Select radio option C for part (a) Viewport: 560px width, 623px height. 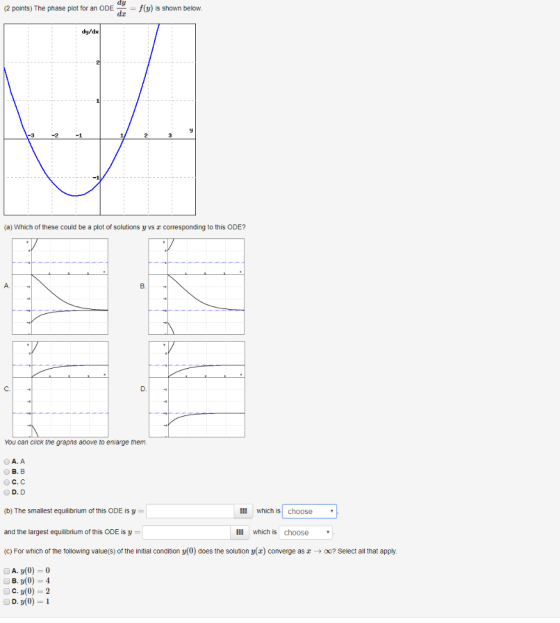point(7,482)
